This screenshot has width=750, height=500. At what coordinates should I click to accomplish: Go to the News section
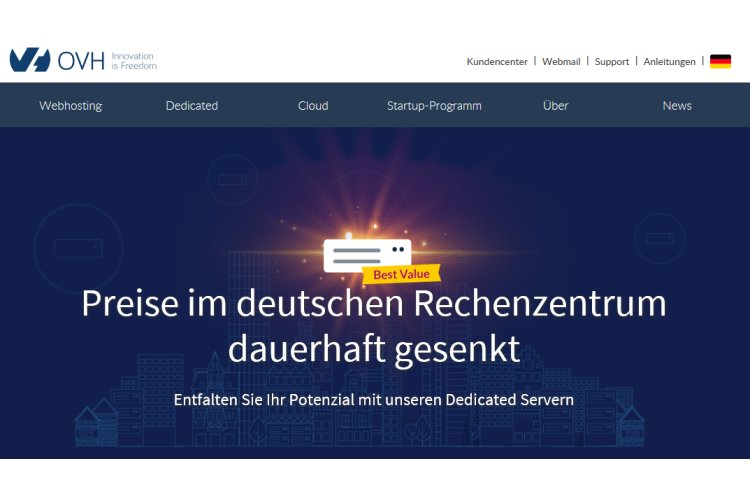click(677, 106)
